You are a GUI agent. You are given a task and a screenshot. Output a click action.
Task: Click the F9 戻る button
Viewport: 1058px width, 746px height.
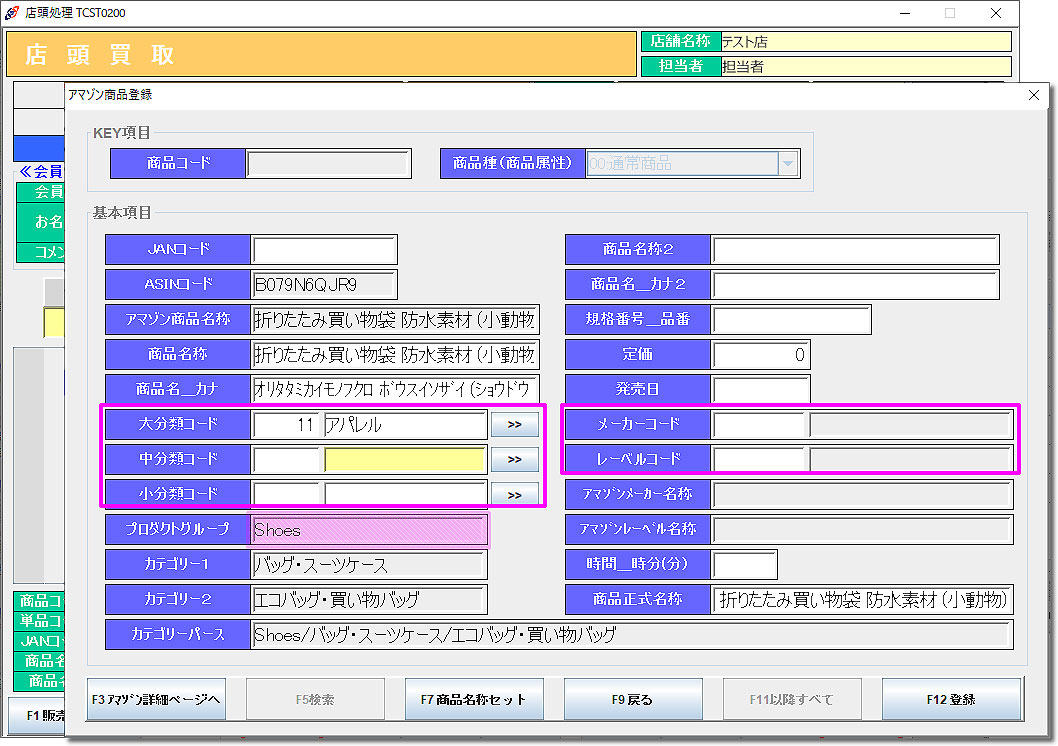633,699
